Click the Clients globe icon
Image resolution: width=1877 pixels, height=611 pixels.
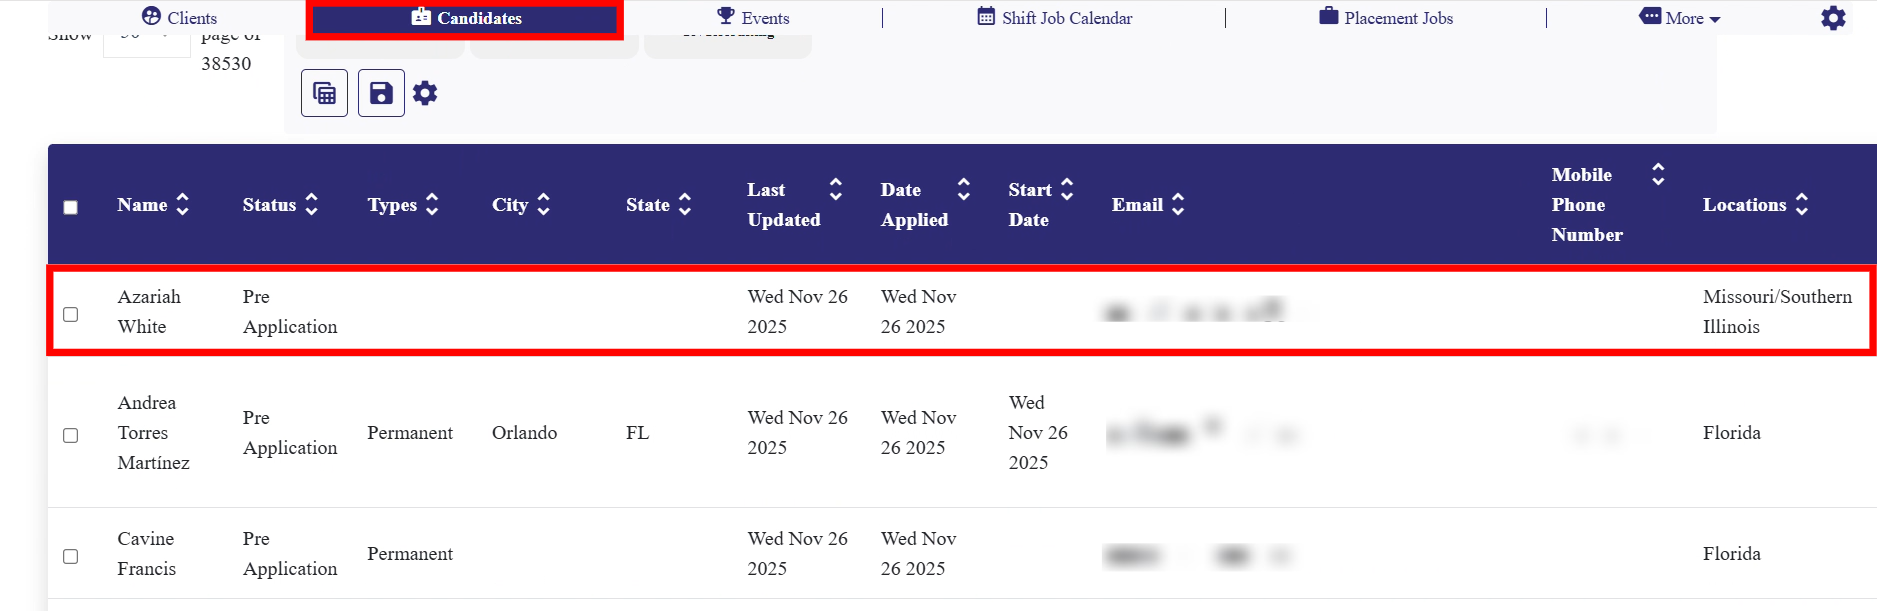tap(151, 16)
